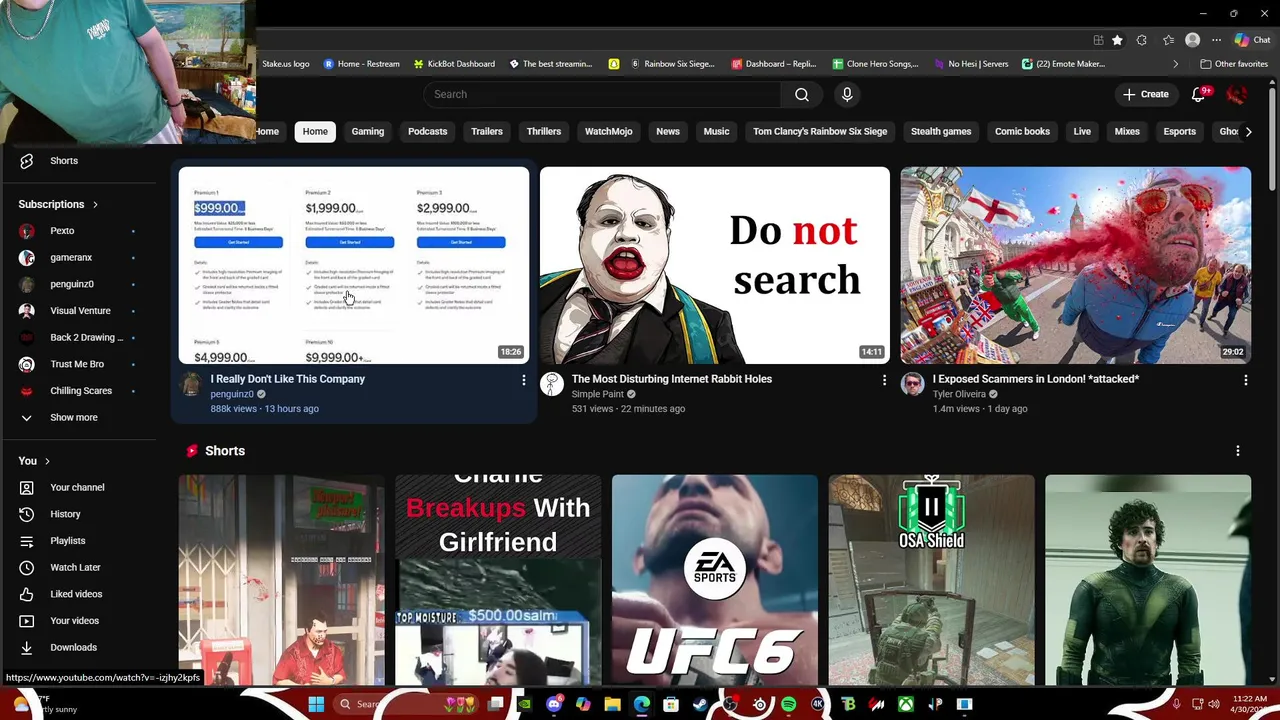1280x720 pixels.
Task: Play the Do not search video thumbnail
Action: (714, 265)
